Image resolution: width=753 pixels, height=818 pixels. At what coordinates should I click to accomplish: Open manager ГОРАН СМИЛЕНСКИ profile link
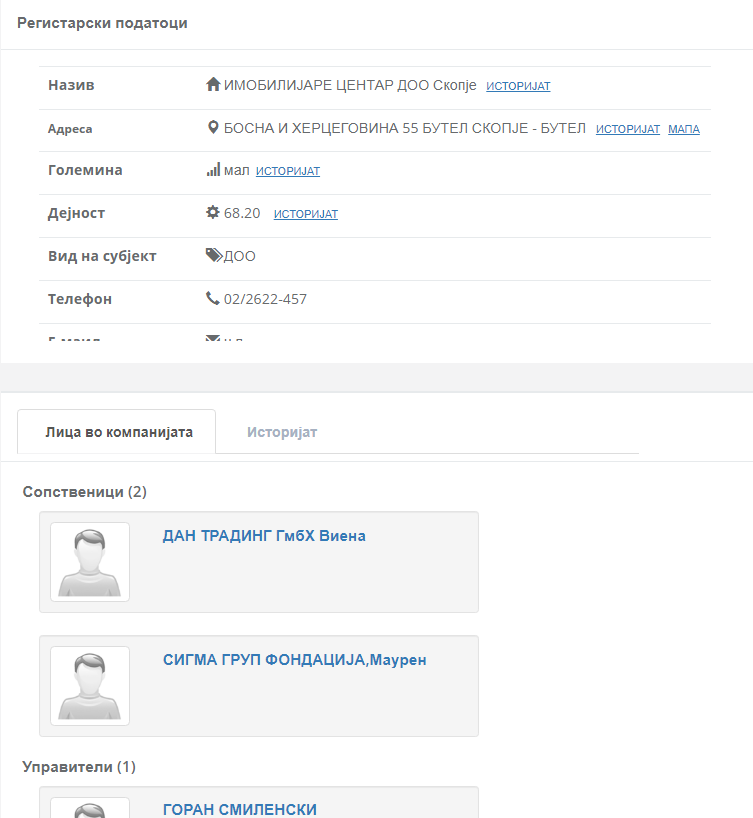point(240,809)
